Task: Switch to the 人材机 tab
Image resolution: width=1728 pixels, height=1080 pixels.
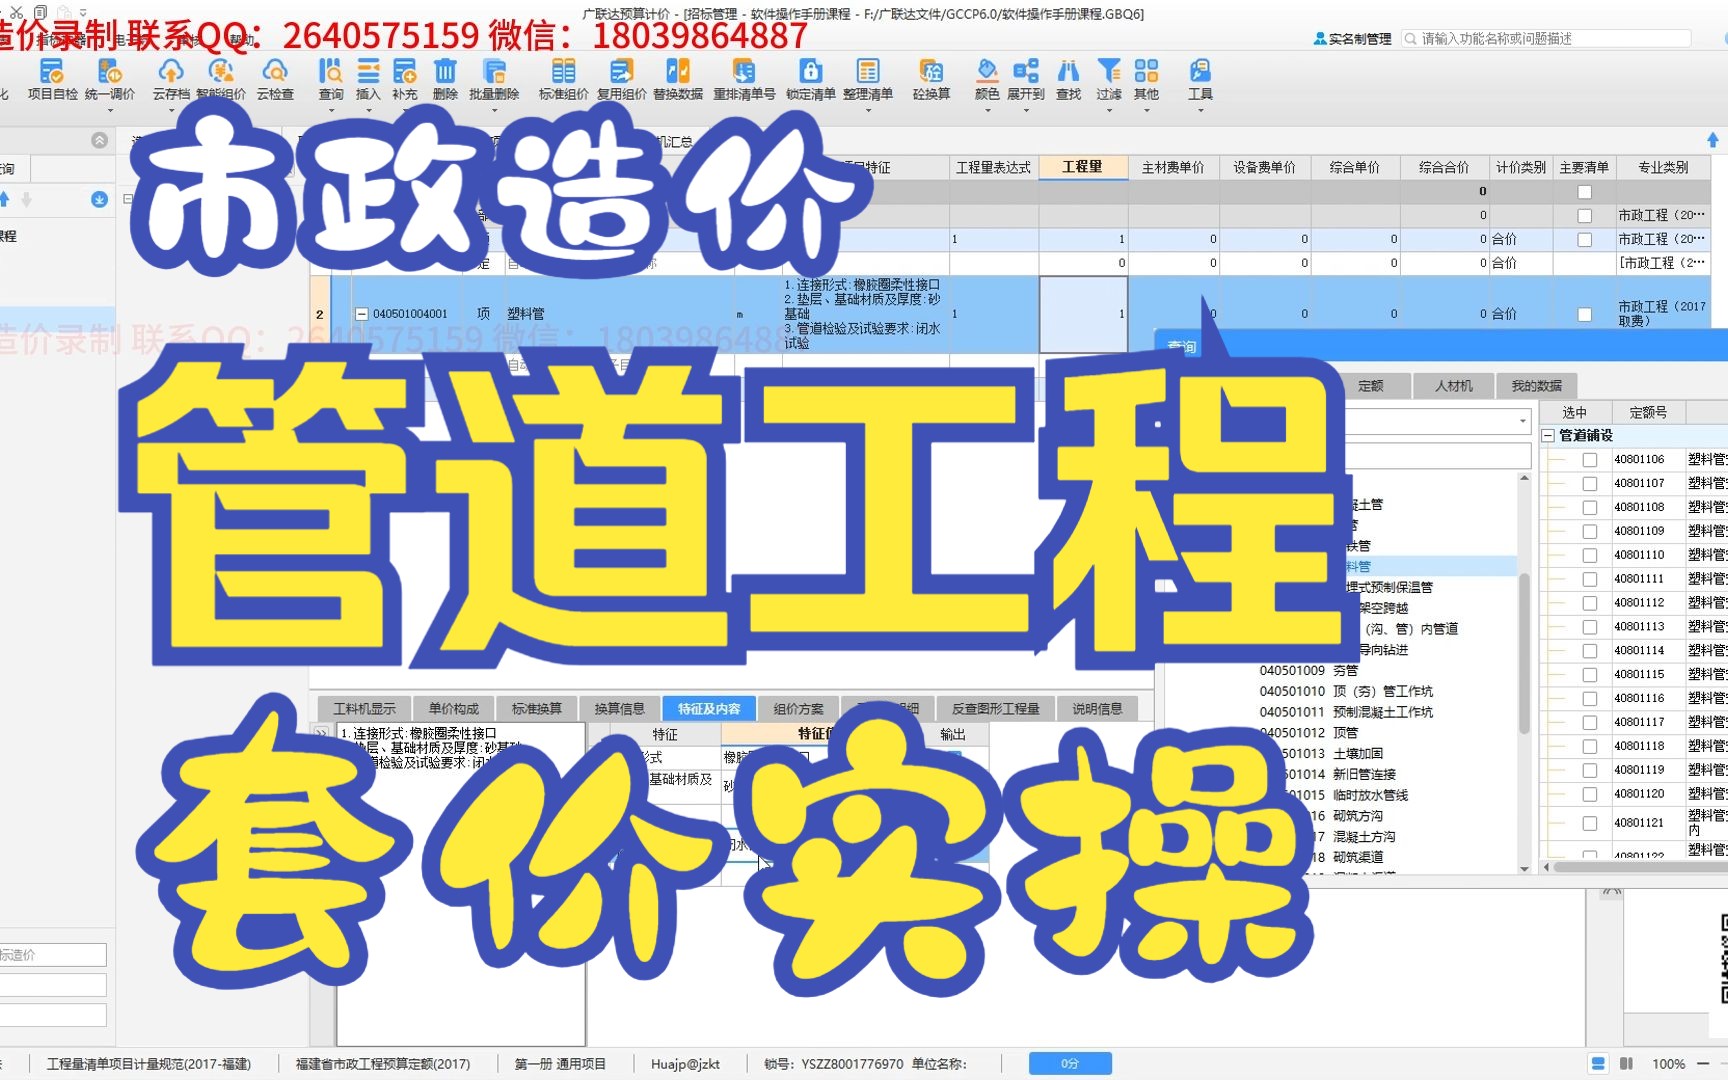Action: pos(1454,386)
